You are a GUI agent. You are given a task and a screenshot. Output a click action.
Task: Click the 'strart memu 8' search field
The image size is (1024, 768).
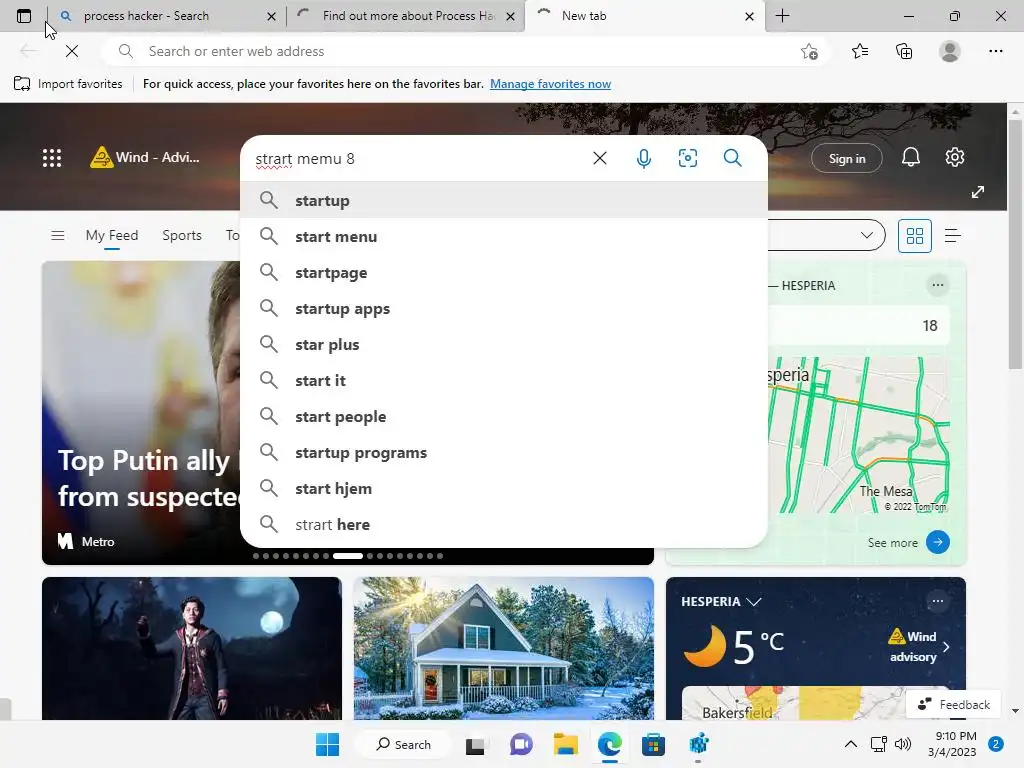click(418, 159)
